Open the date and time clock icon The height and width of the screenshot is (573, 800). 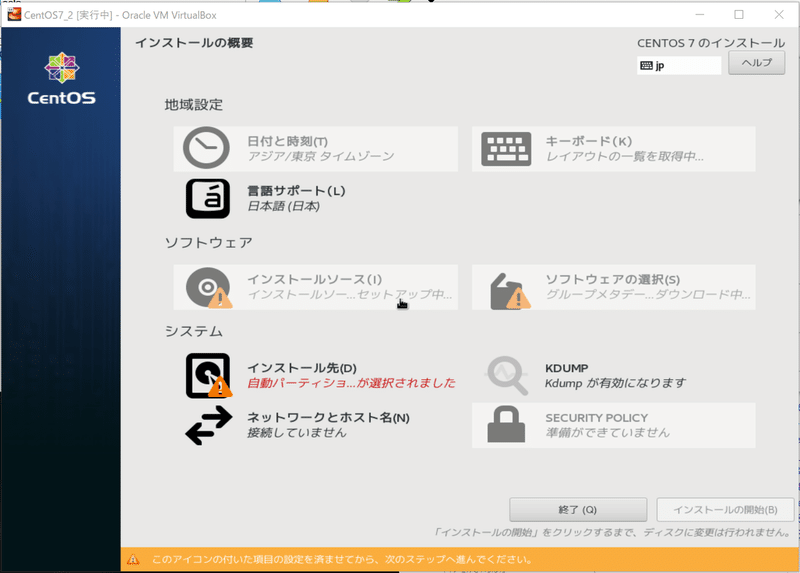tap(206, 148)
